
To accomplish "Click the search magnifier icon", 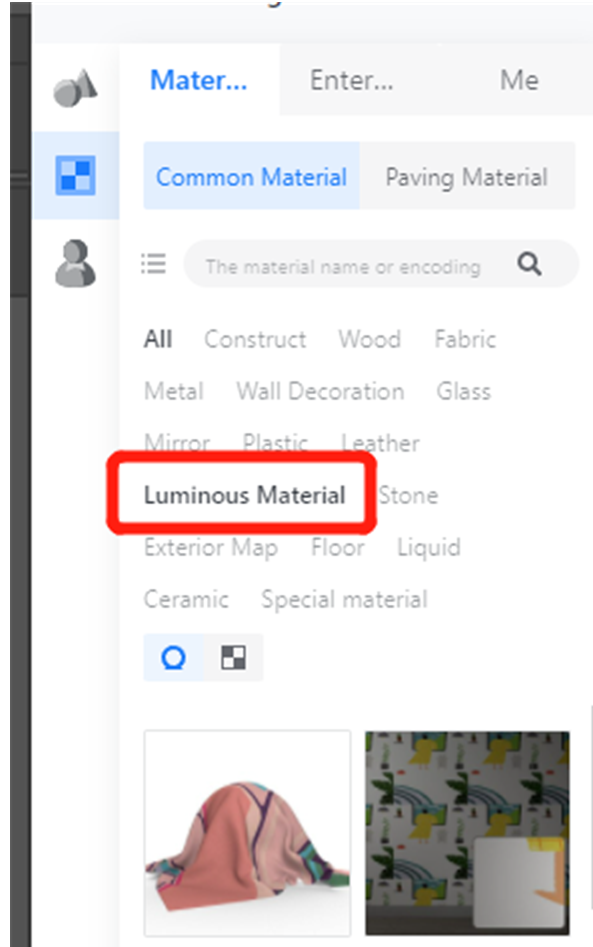I will pos(530,264).
